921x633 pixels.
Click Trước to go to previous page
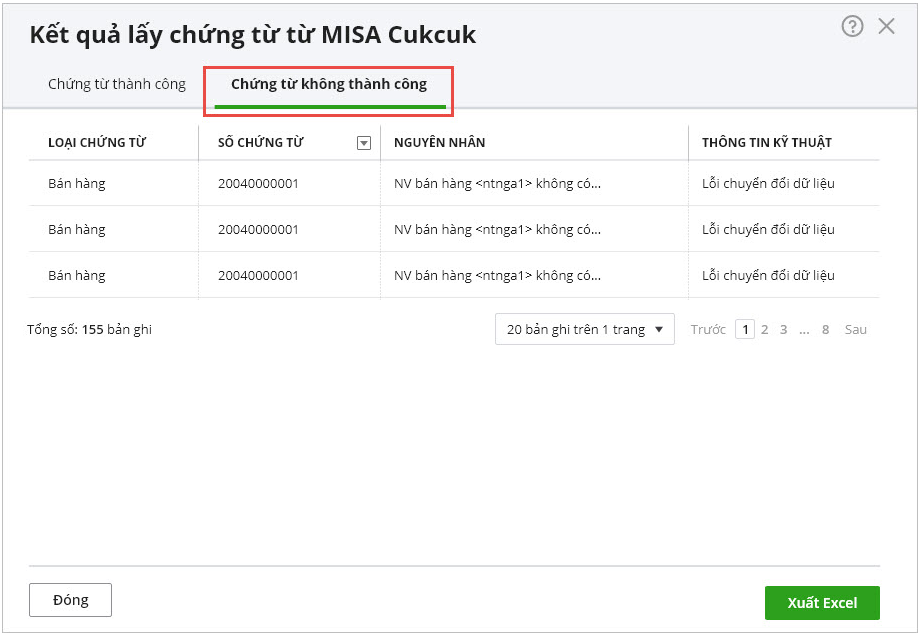click(708, 329)
